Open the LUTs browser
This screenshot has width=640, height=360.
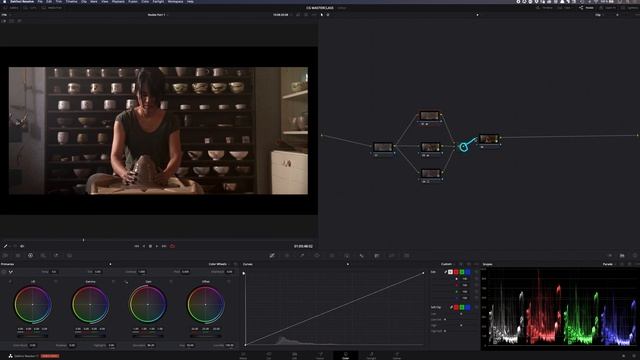30,8
